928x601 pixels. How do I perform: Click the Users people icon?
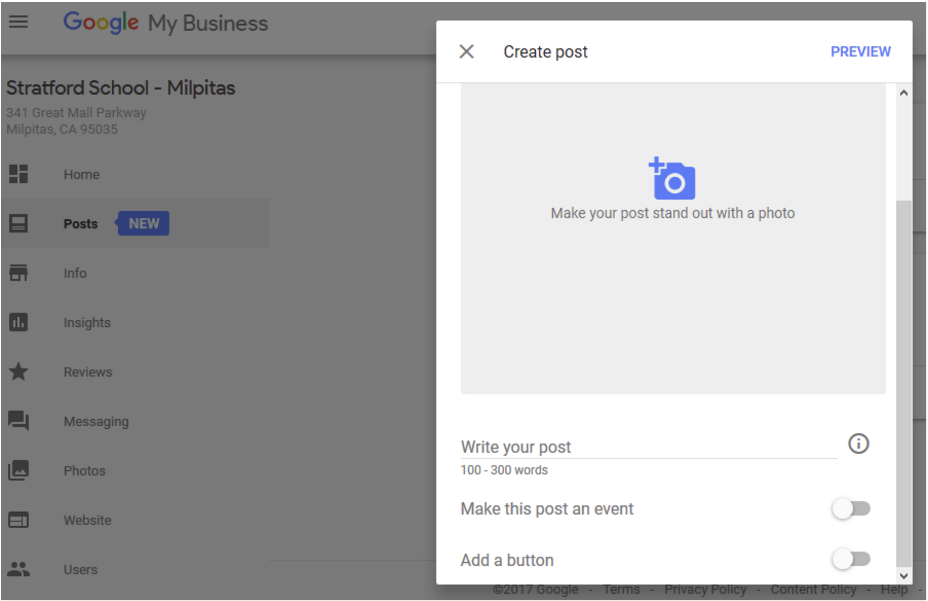pos(18,569)
